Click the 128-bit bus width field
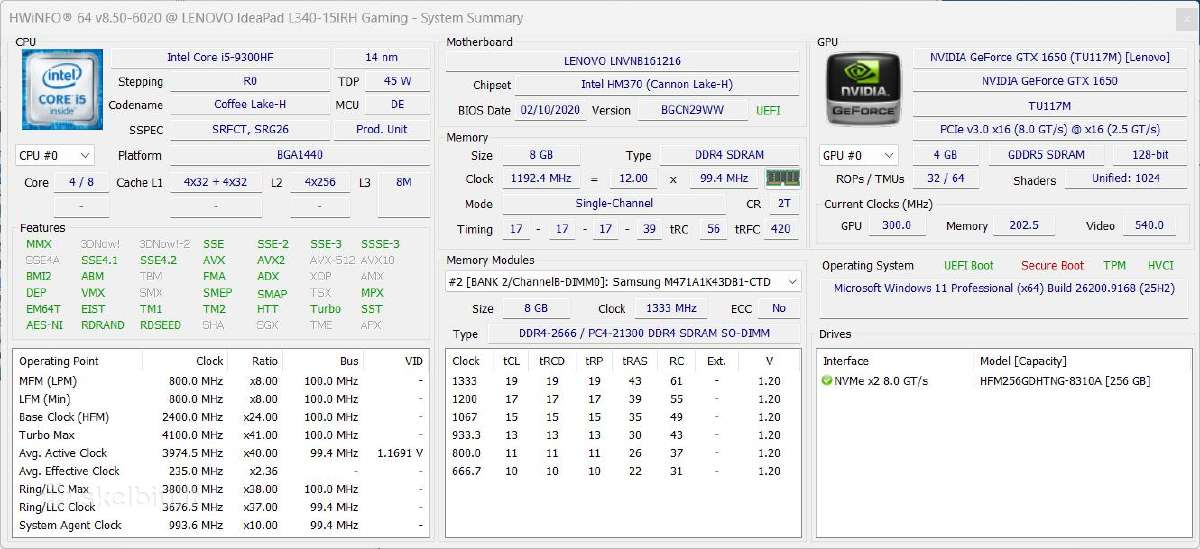The height and width of the screenshot is (549, 1200). click(1151, 156)
